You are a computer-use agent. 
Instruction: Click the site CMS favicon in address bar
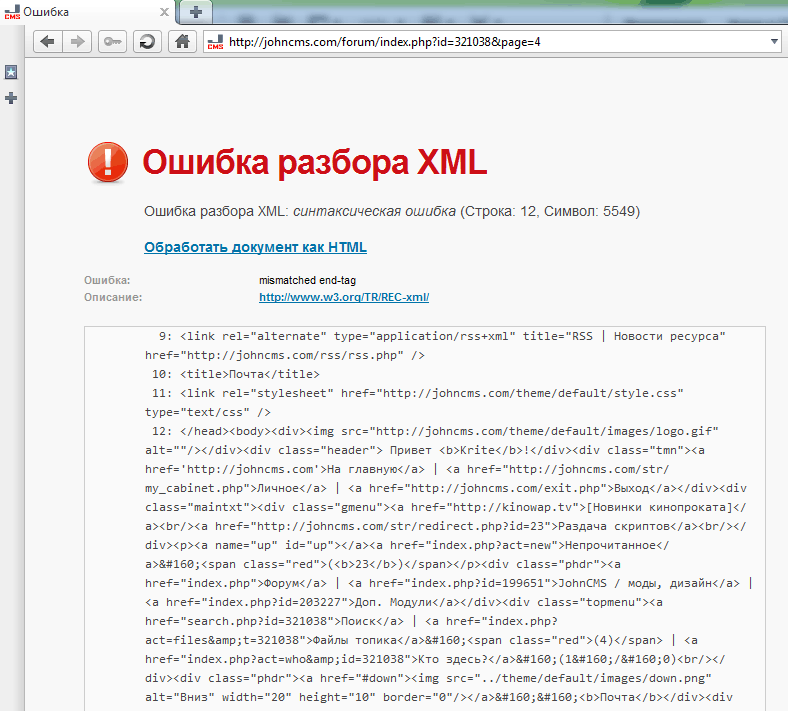(x=214, y=42)
